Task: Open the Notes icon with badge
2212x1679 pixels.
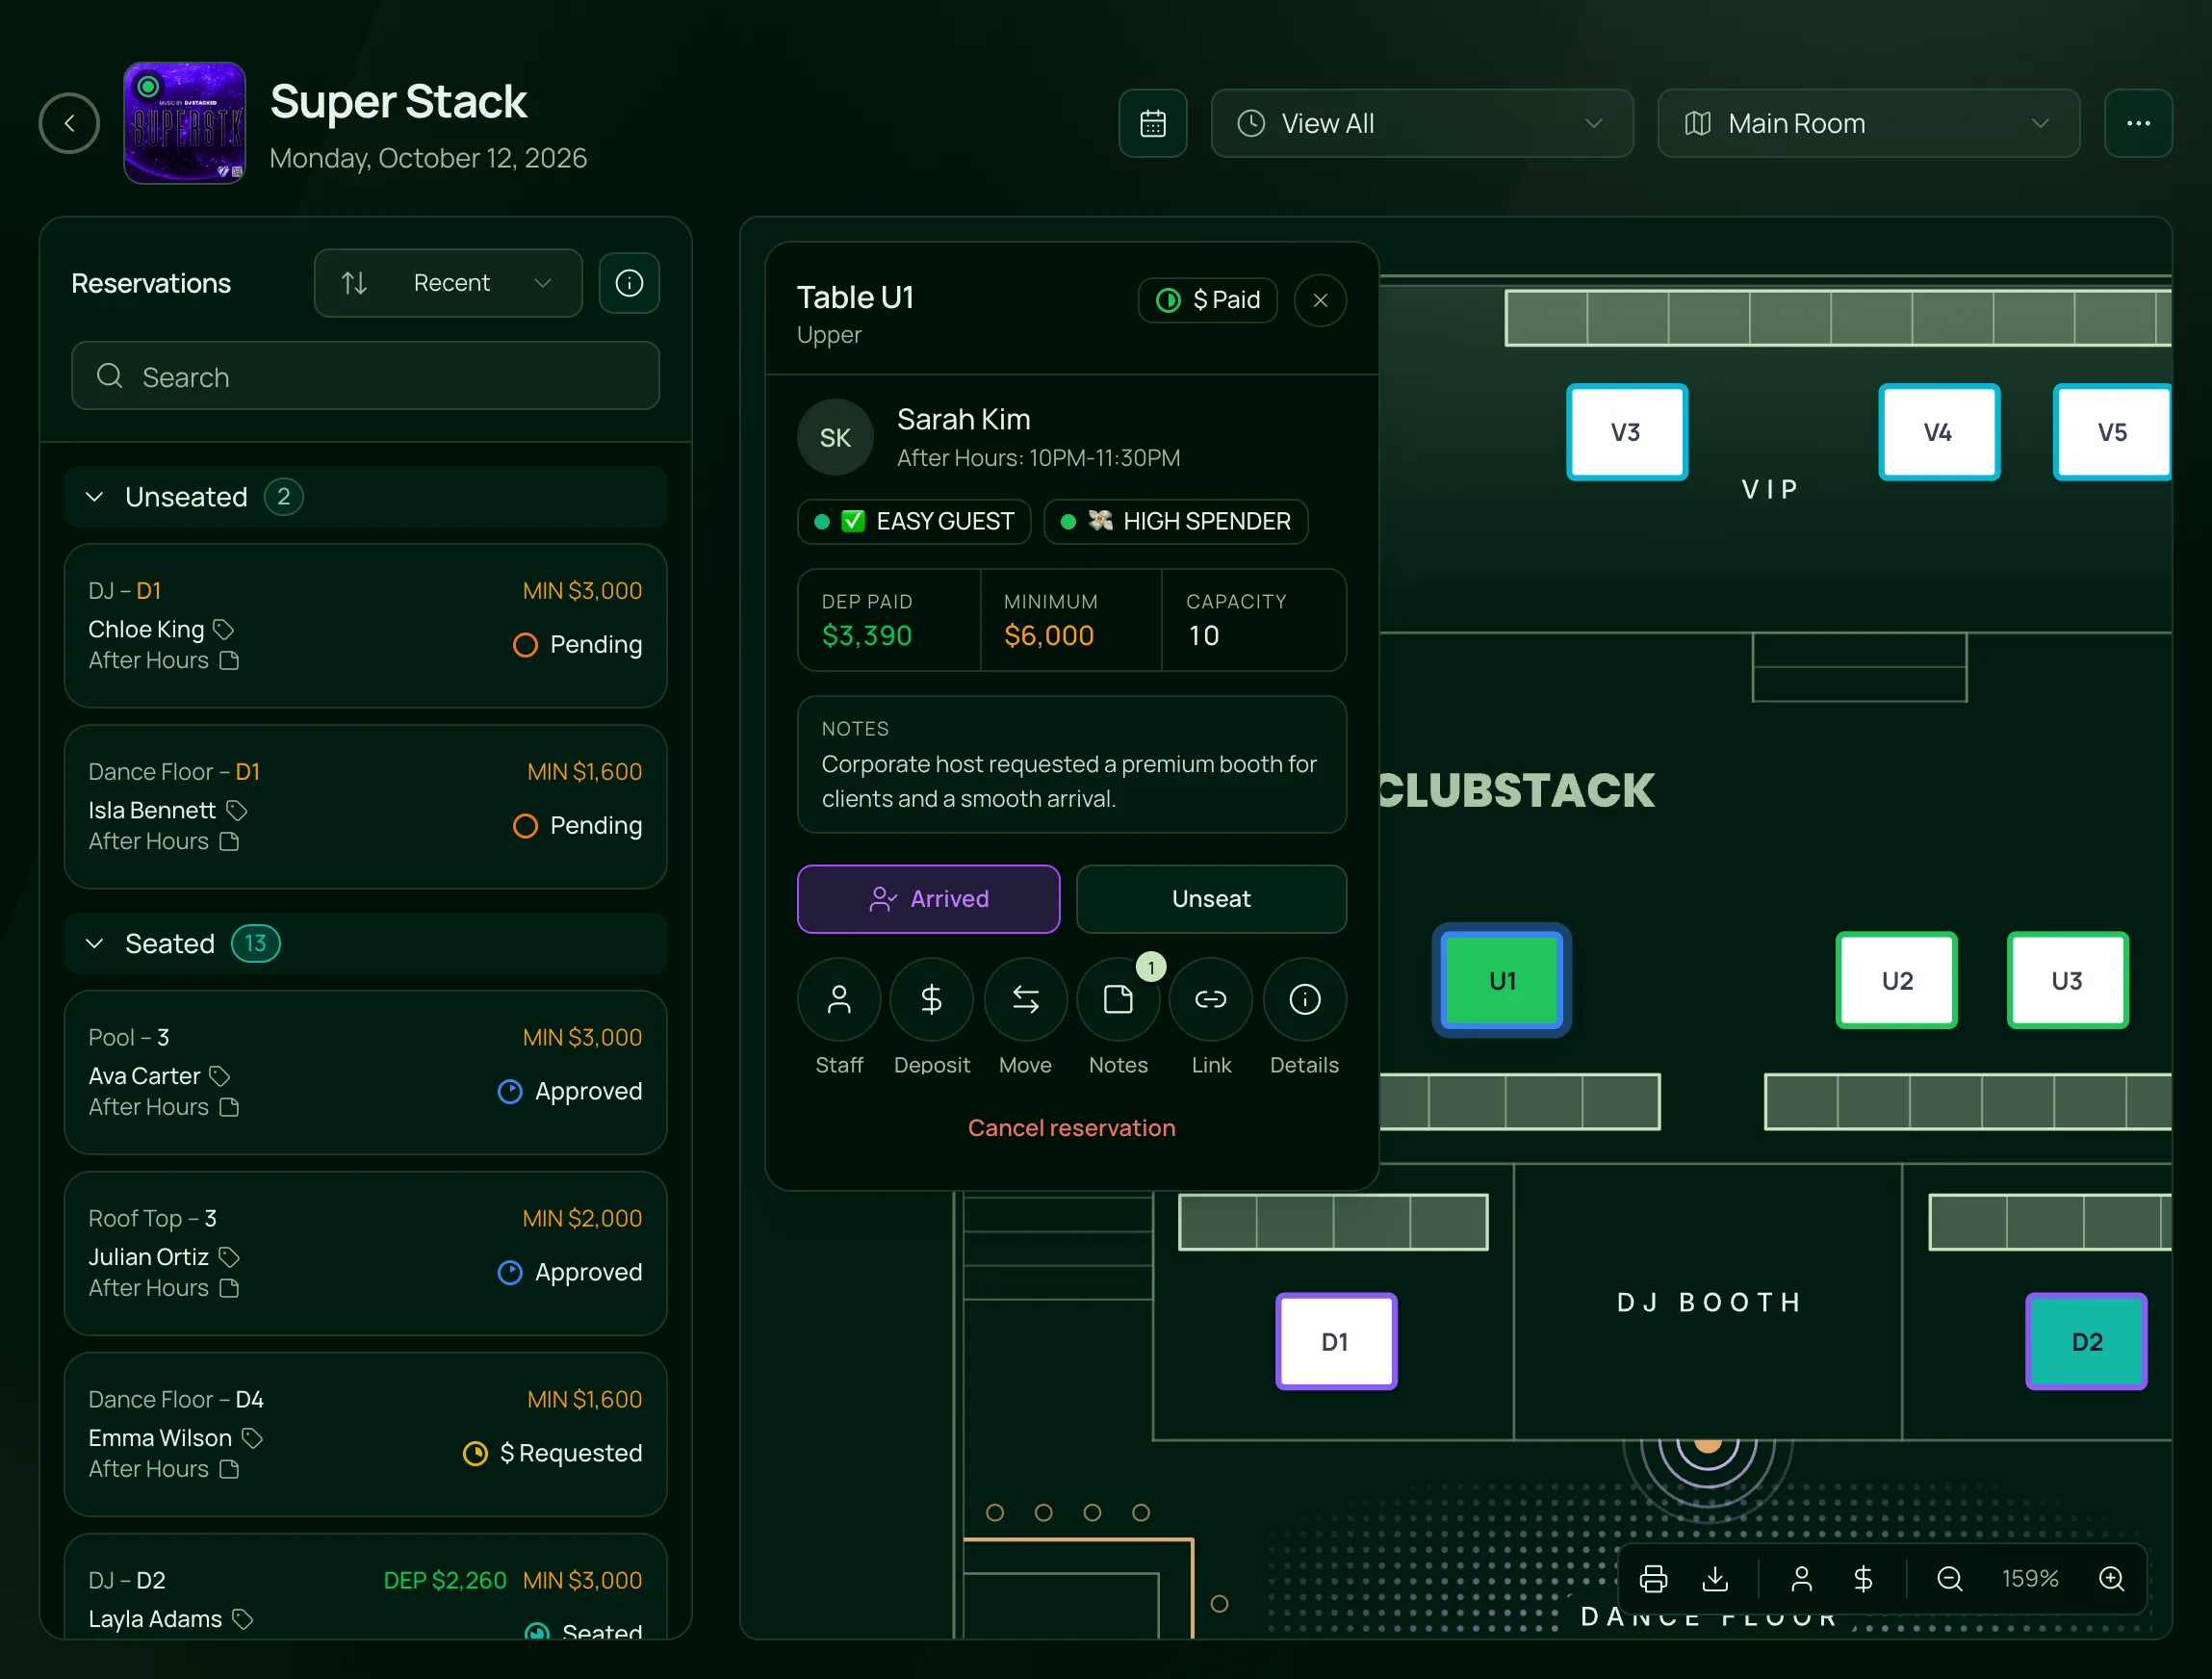Action: click(1118, 1000)
